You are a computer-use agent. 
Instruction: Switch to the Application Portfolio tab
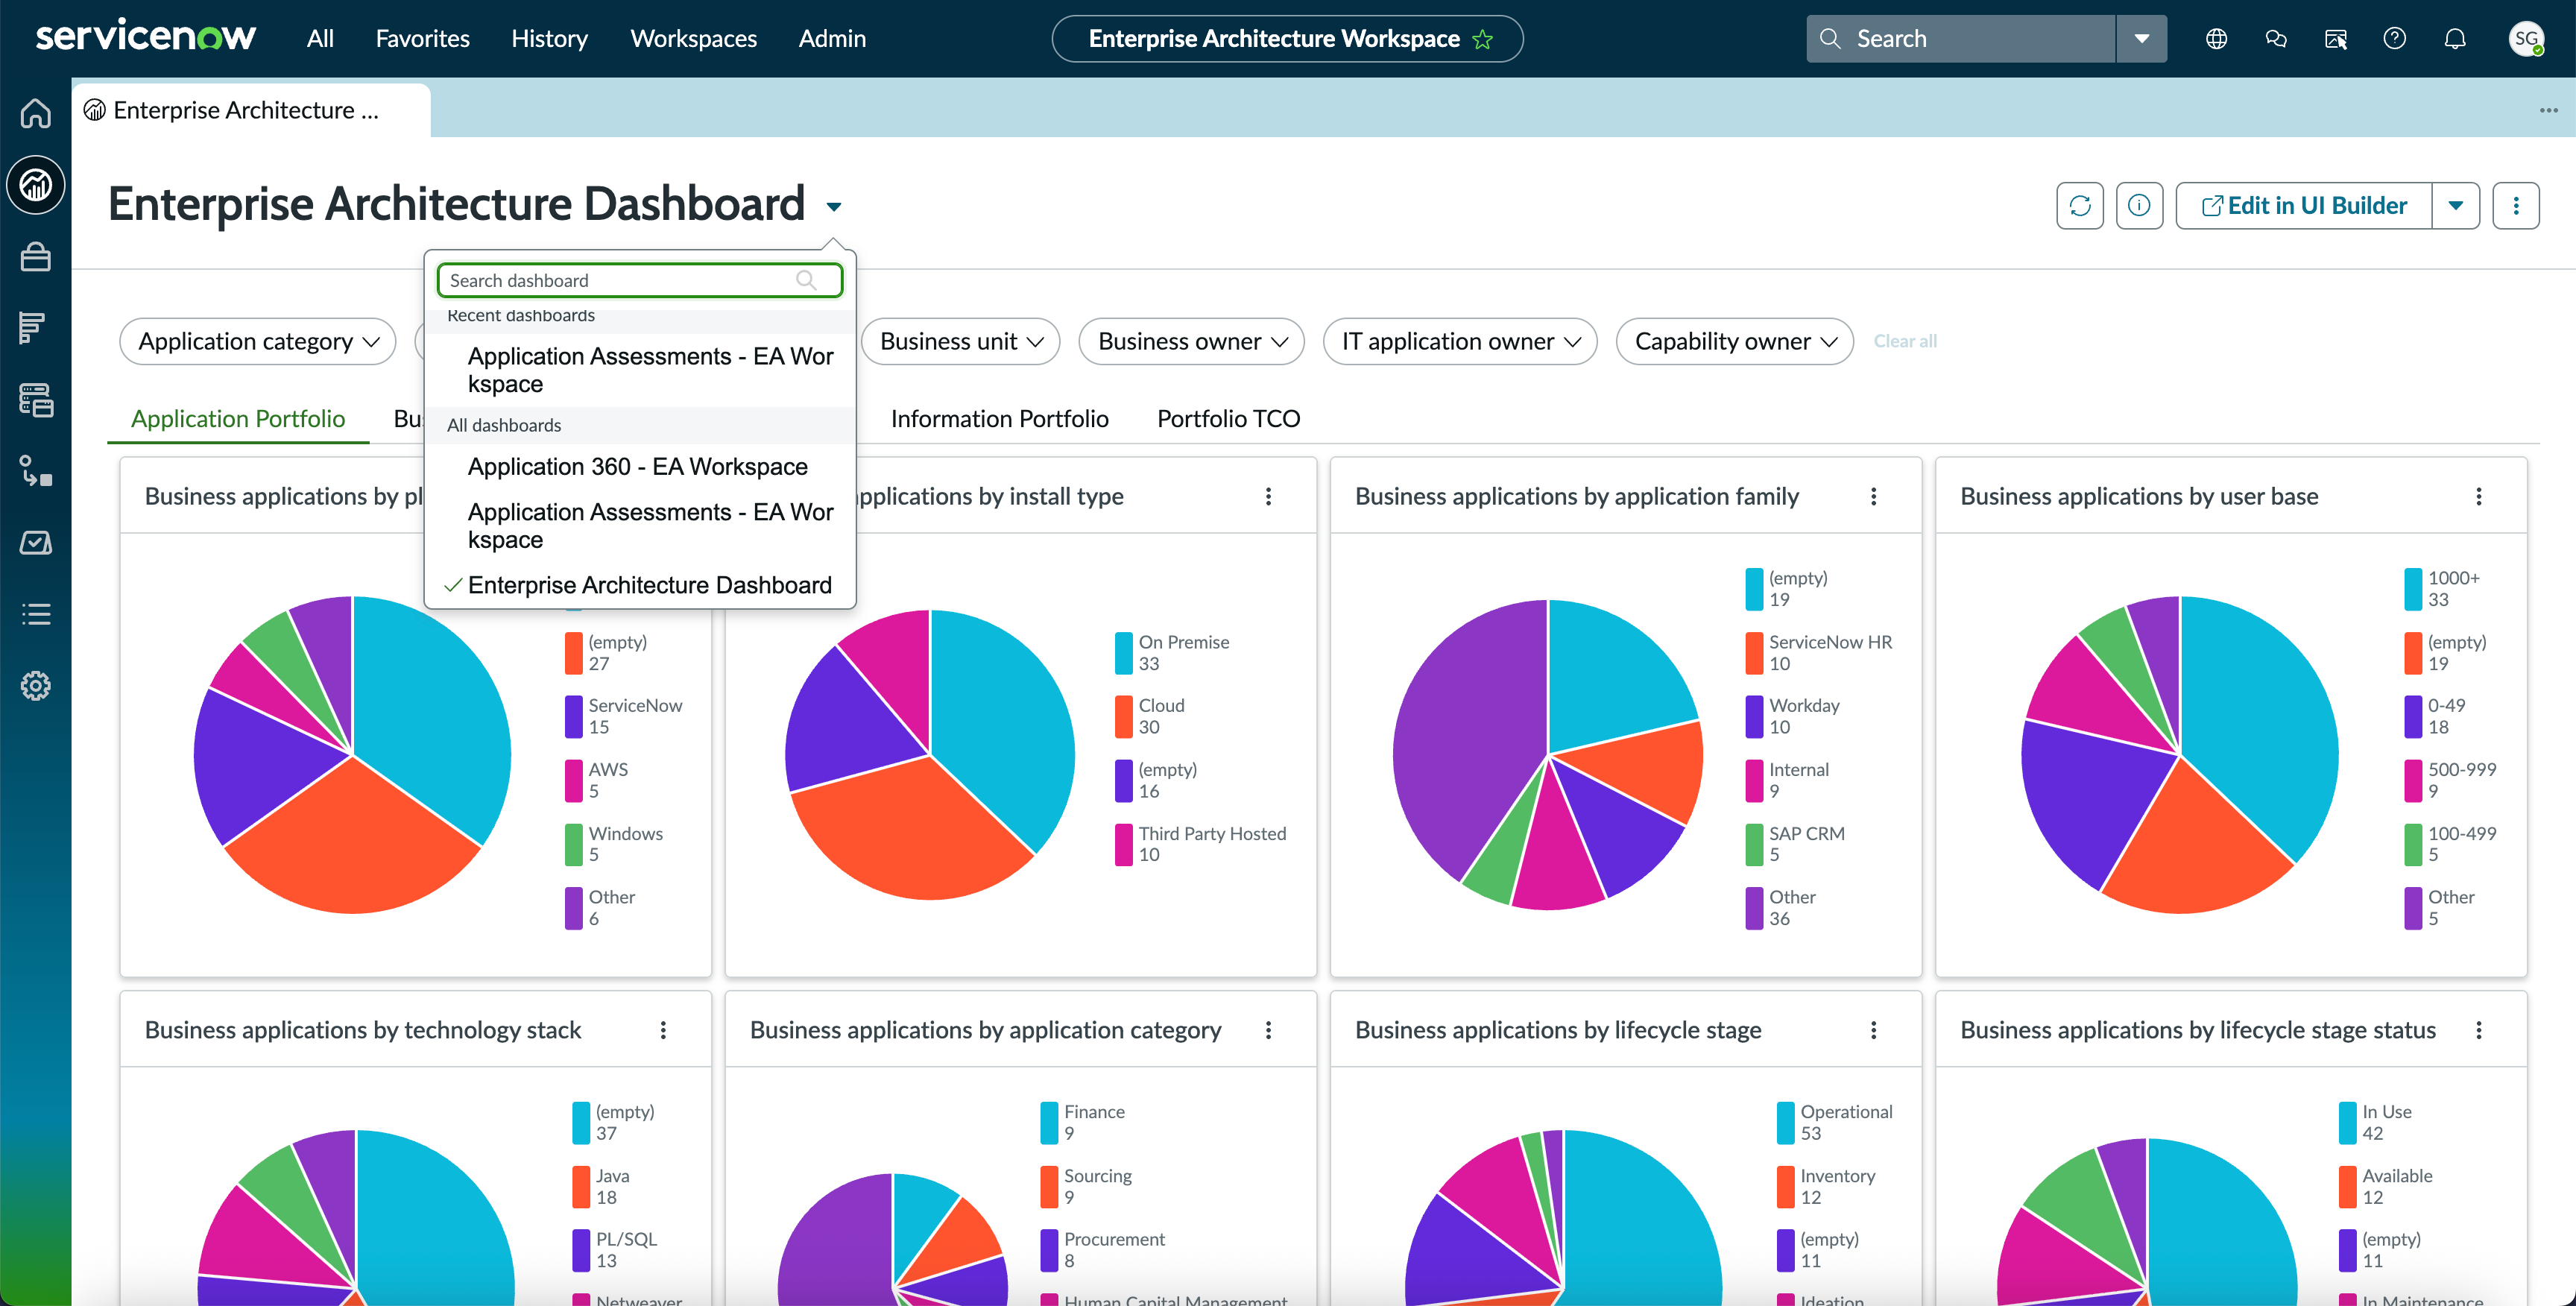238,419
